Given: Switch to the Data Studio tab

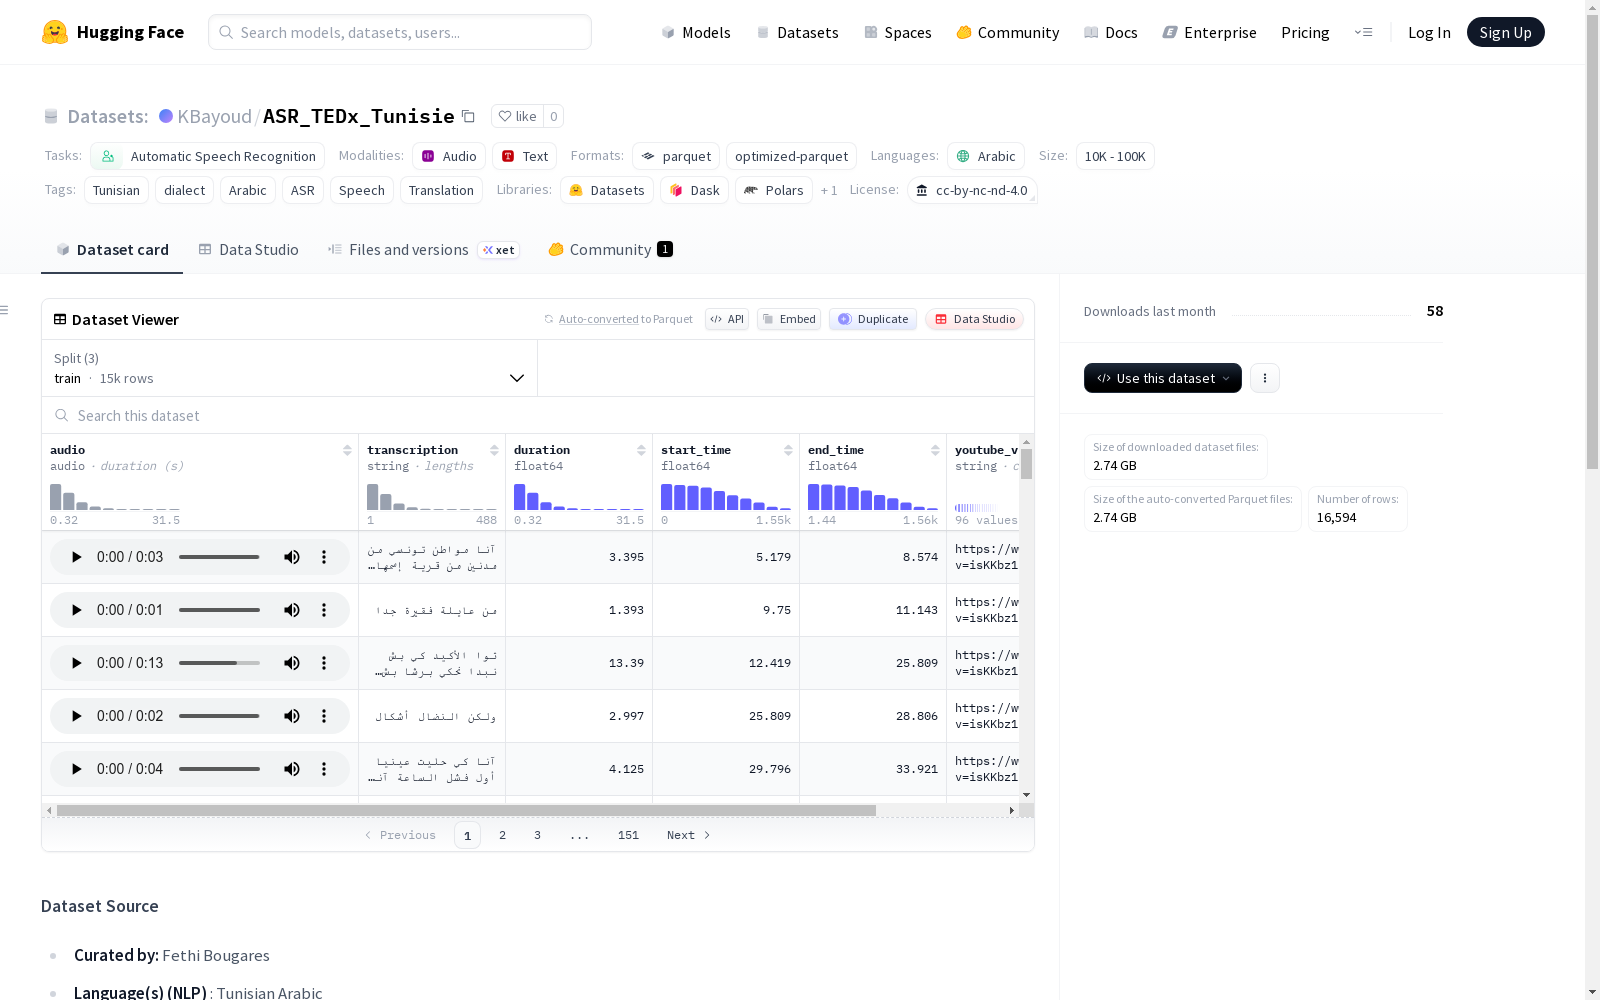Looking at the screenshot, I should coord(248,250).
